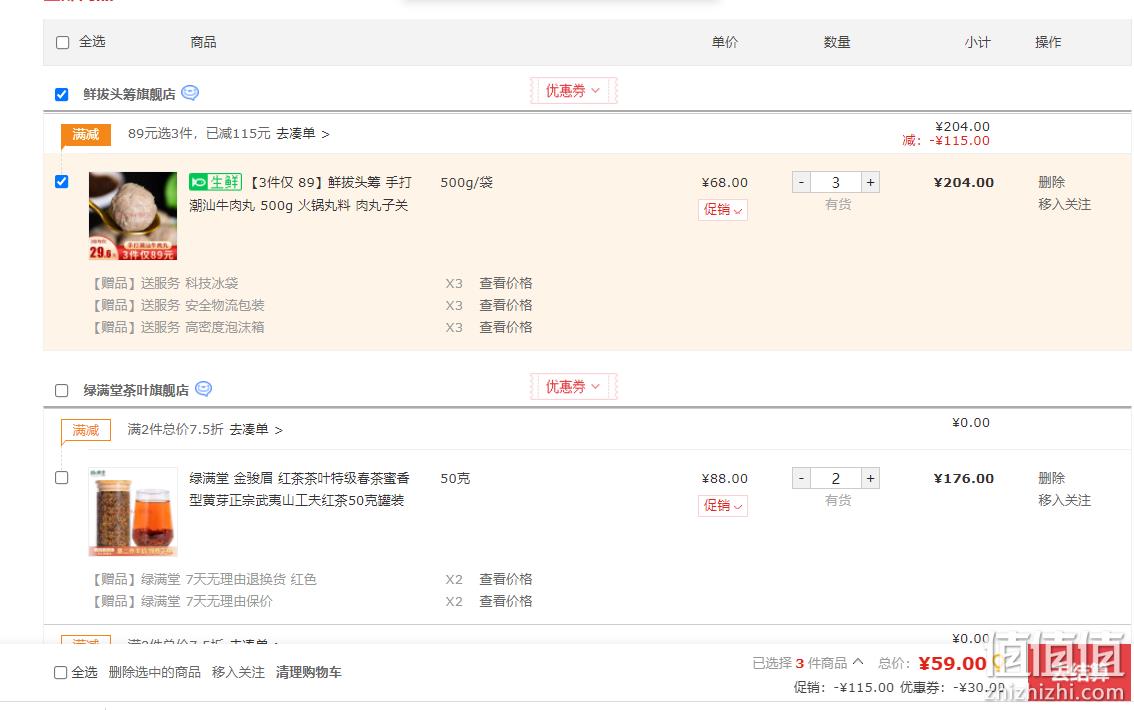Tick the top 全选 checkbox in header
Viewport: 1134px width, 710px height.
coord(63,43)
